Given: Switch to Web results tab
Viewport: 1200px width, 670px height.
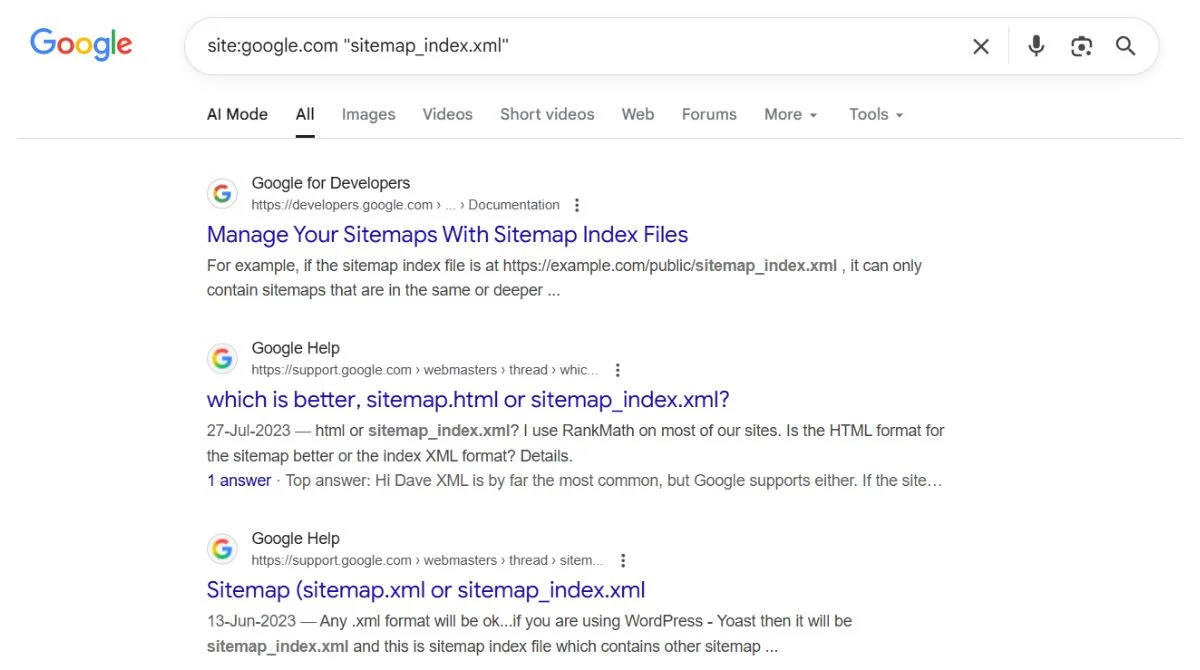Looking at the screenshot, I should 638,114.
